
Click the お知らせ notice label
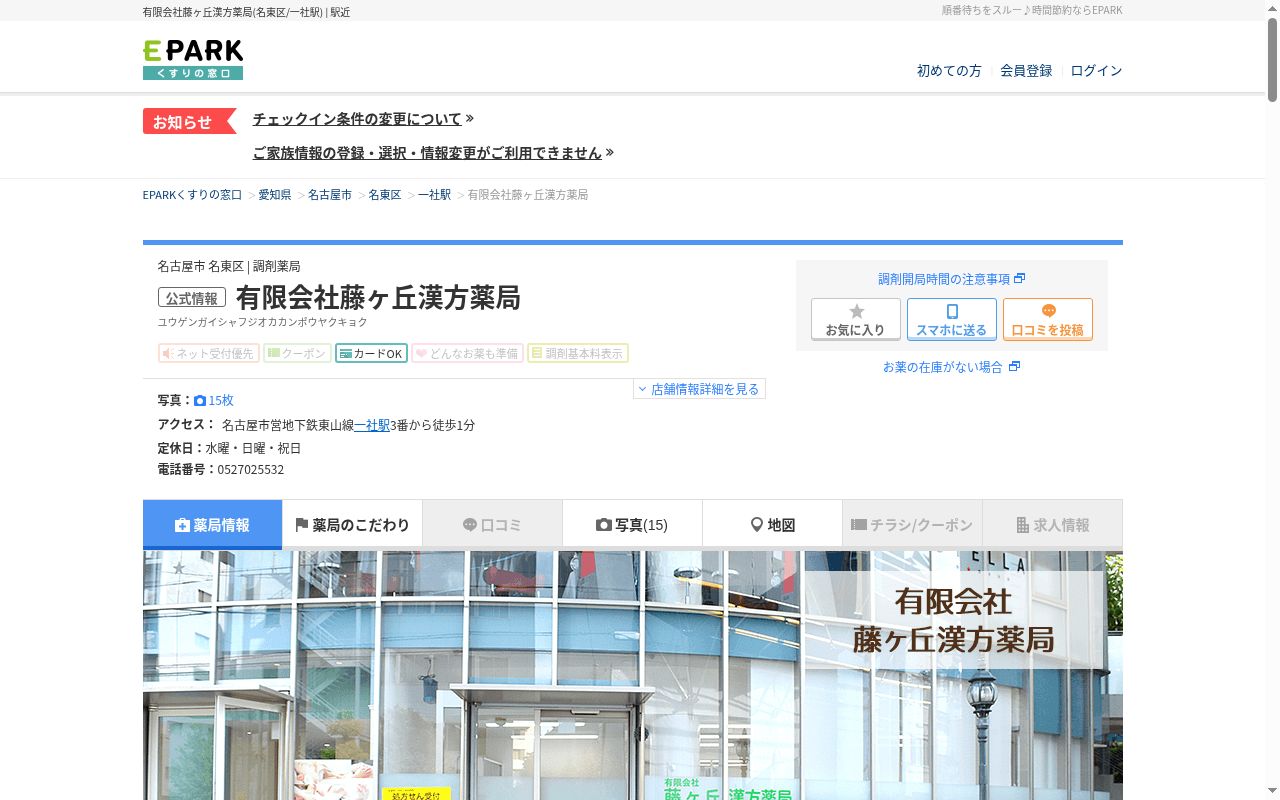click(190, 121)
